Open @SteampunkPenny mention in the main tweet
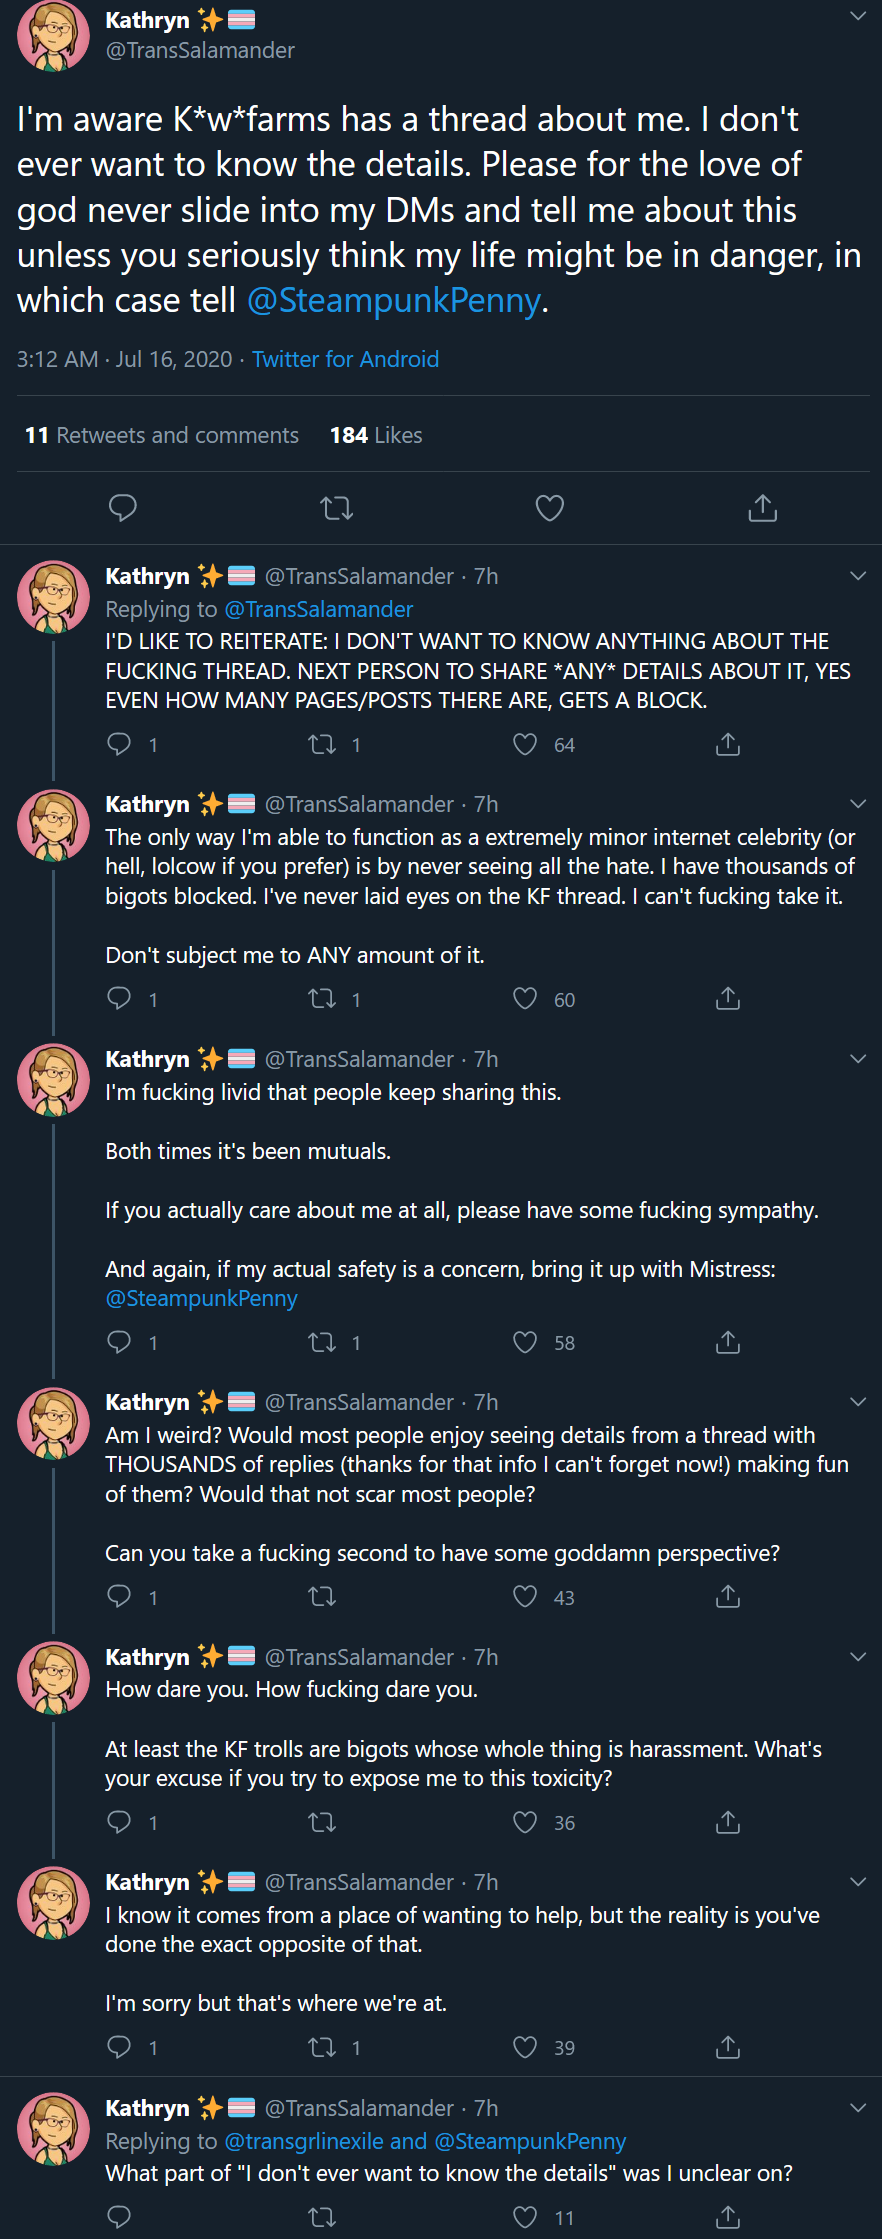 tap(394, 301)
